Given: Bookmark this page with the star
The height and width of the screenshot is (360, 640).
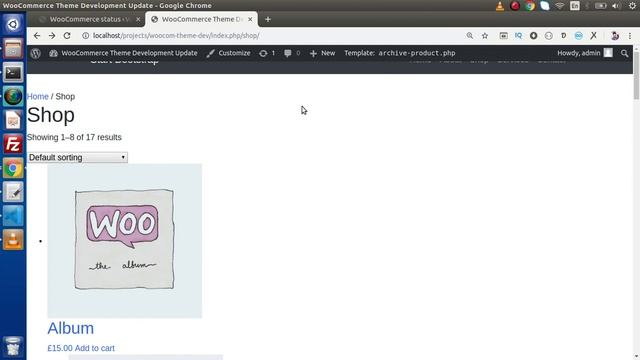Looking at the screenshot, I should (x=485, y=36).
